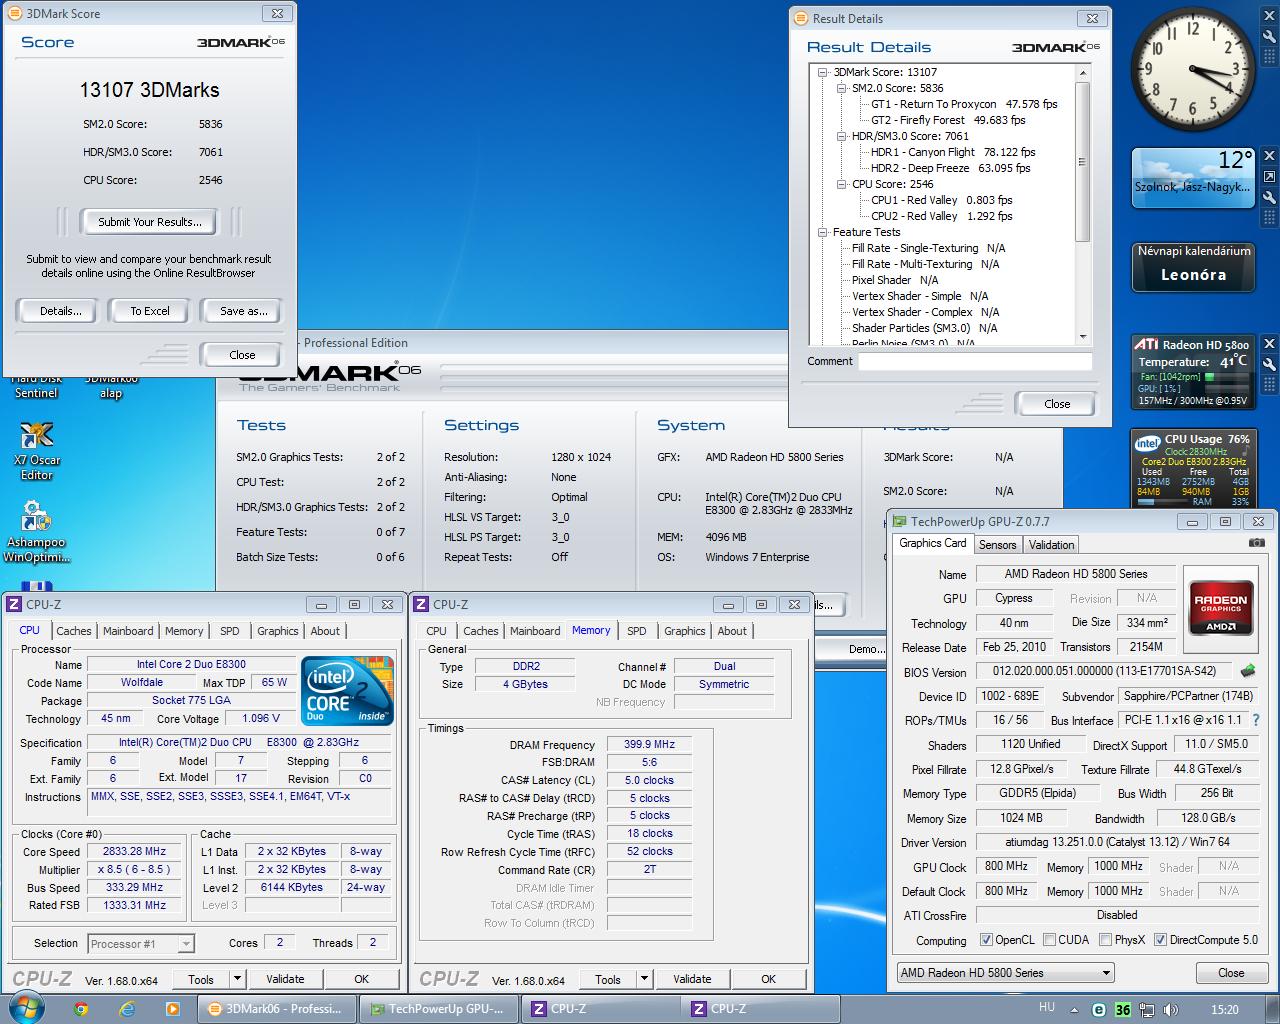1280x1024 pixels.
Task: Click Submit Your Results button
Action: click(150, 222)
